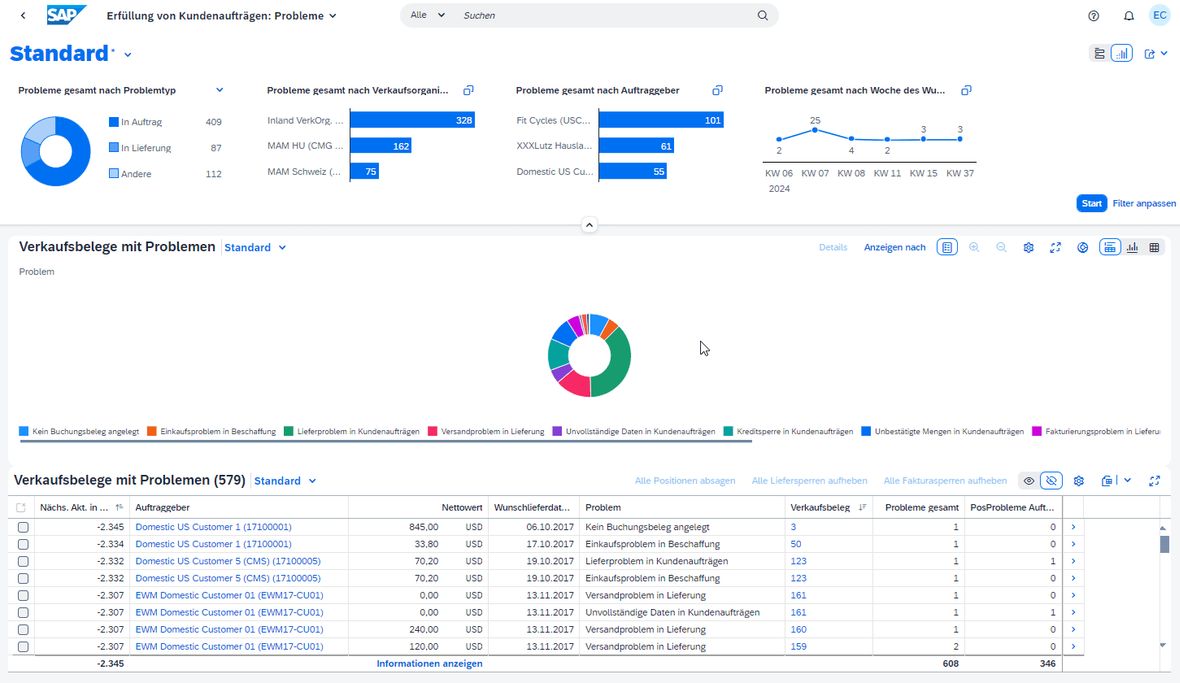Switch to table-only view icon
1180x683 pixels.
click(1154, 247)
